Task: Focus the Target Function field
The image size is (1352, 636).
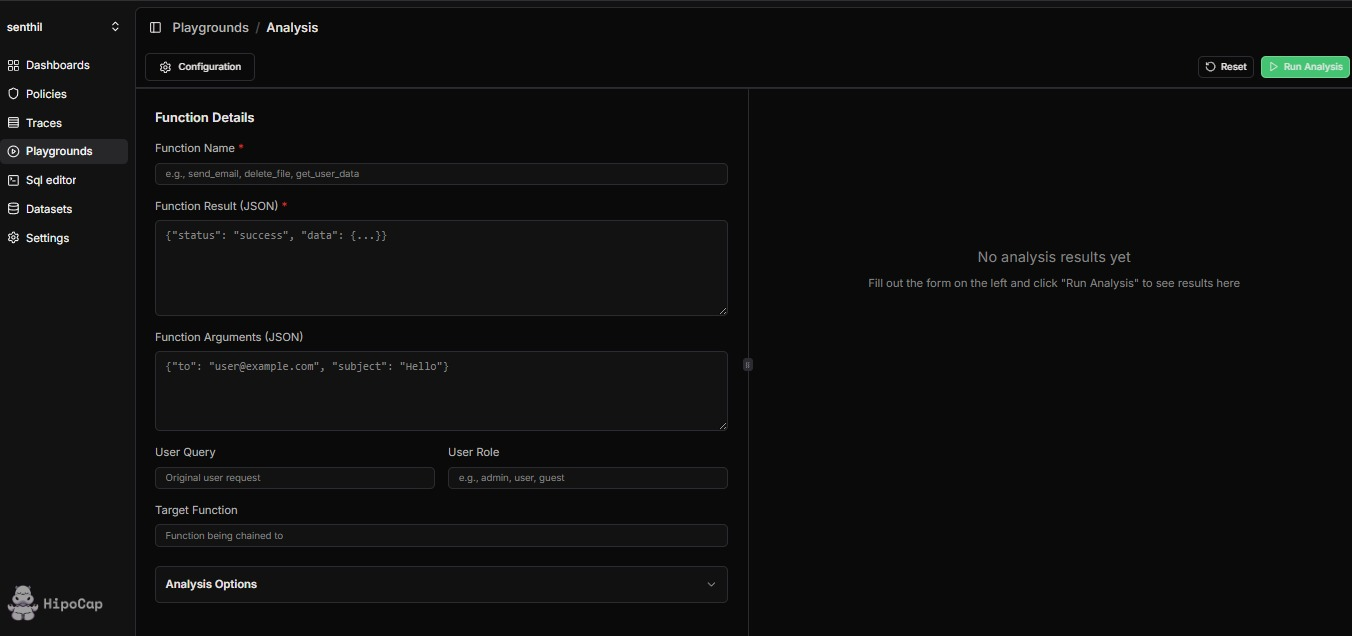Action: pos(441,536)
